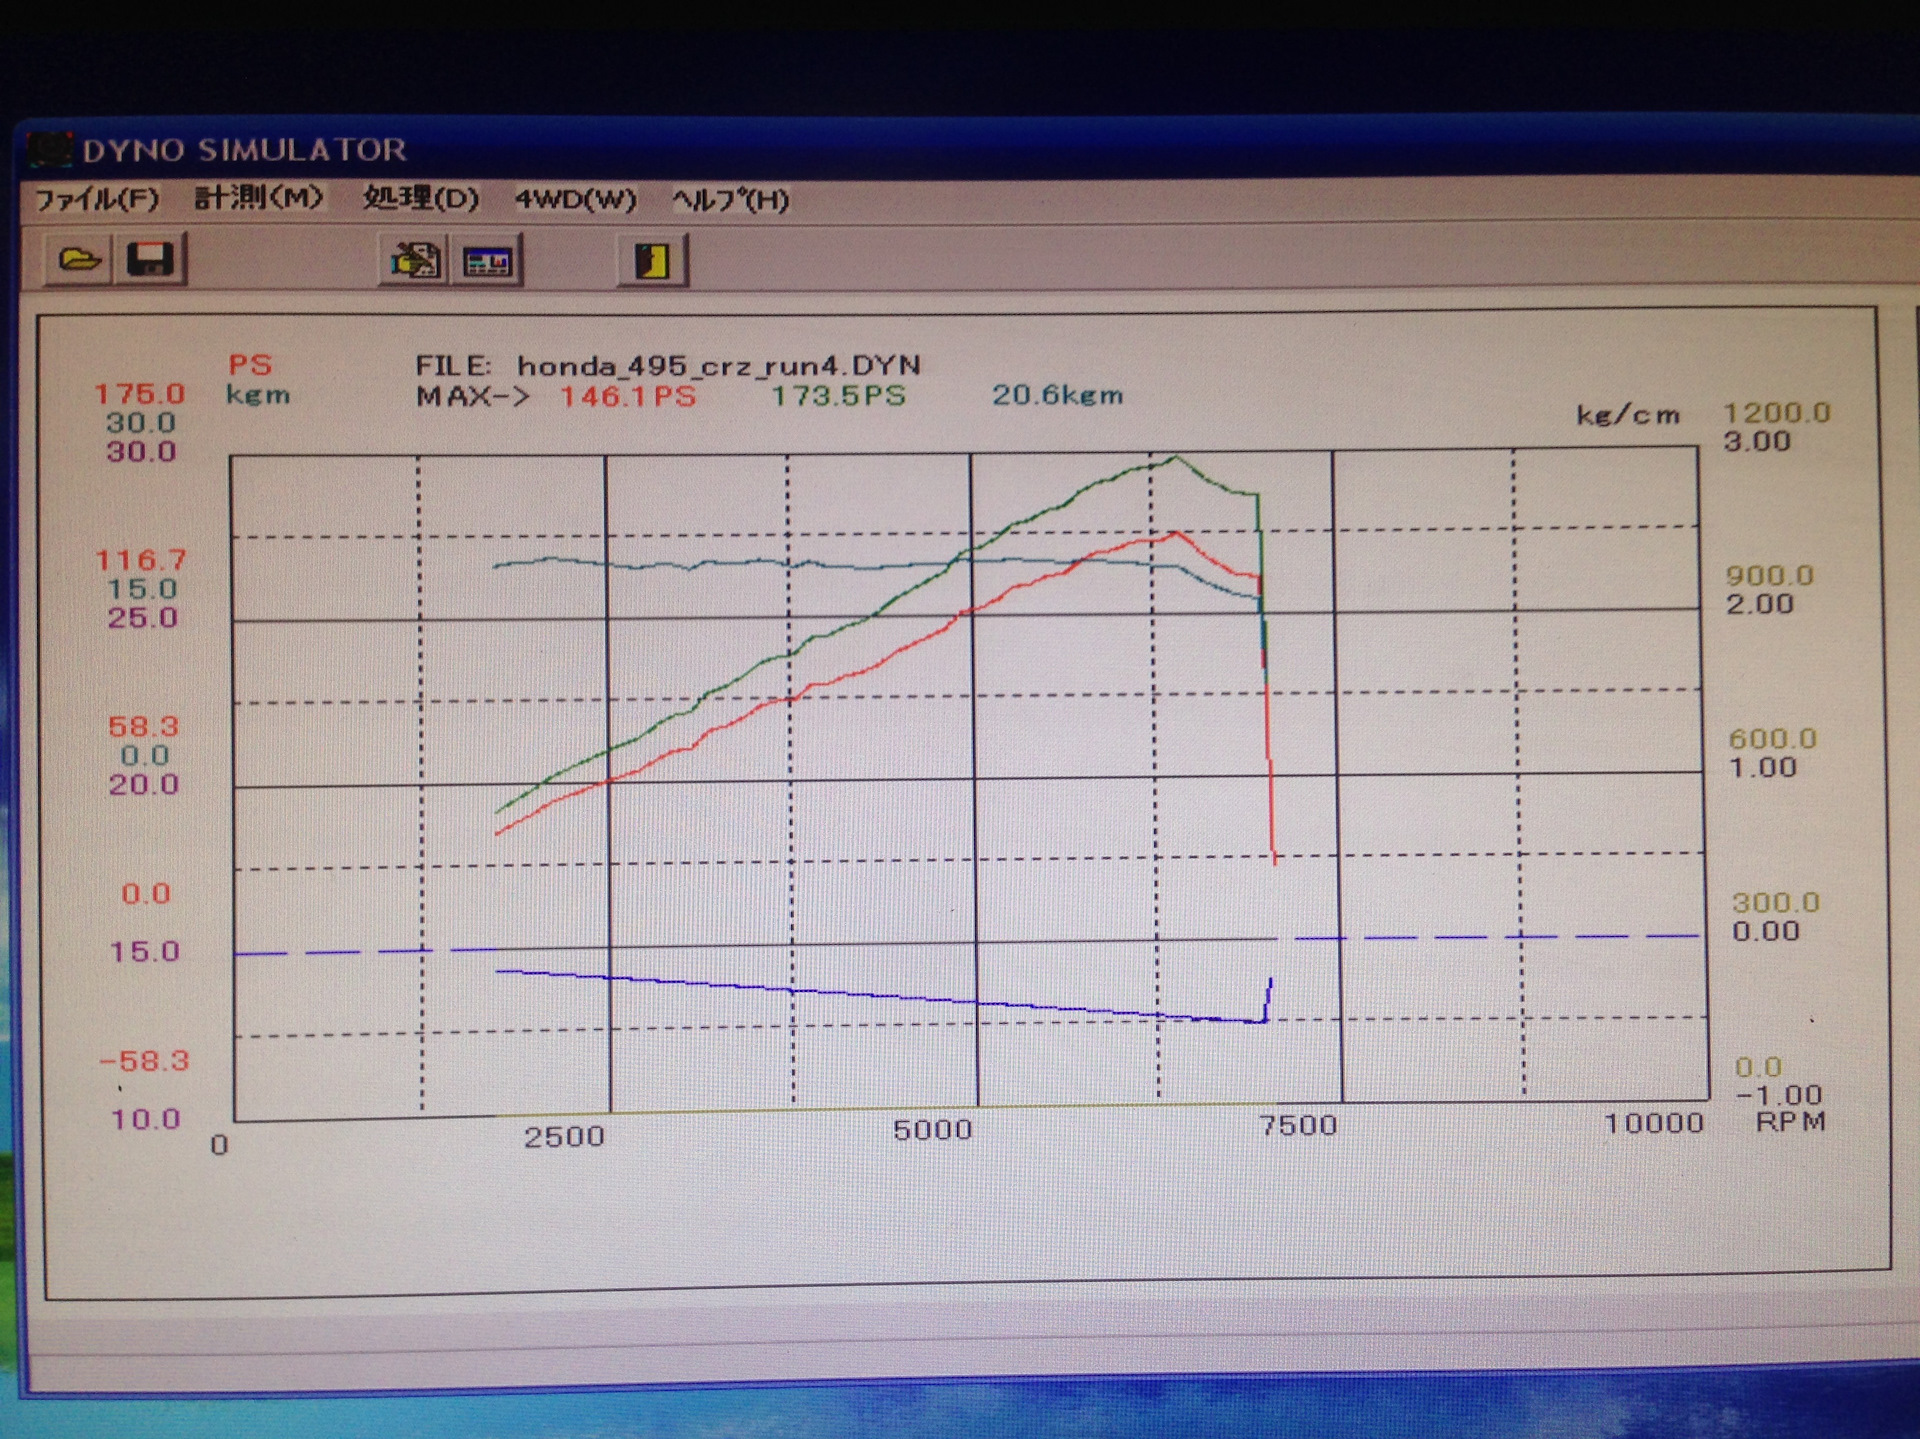Click the 1200.0 right axis value

(x=1776, y=412)
